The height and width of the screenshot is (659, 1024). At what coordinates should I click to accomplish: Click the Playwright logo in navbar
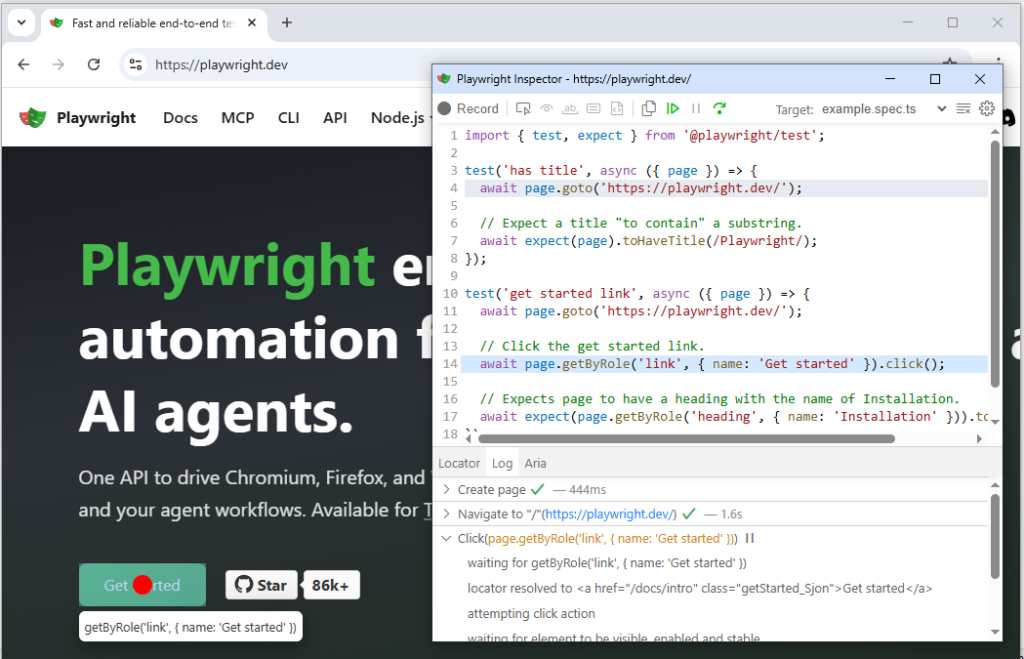[x=77, y=118]
